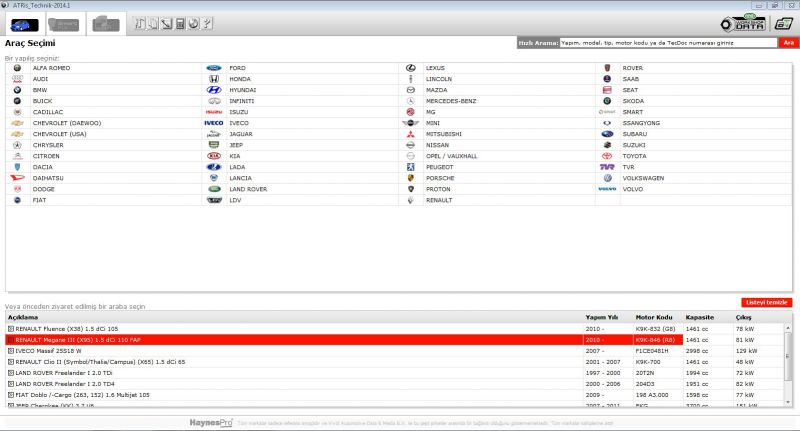Click the TVR logo icon
The width and height of the screenshot is (800, 431).
point(607,167)
